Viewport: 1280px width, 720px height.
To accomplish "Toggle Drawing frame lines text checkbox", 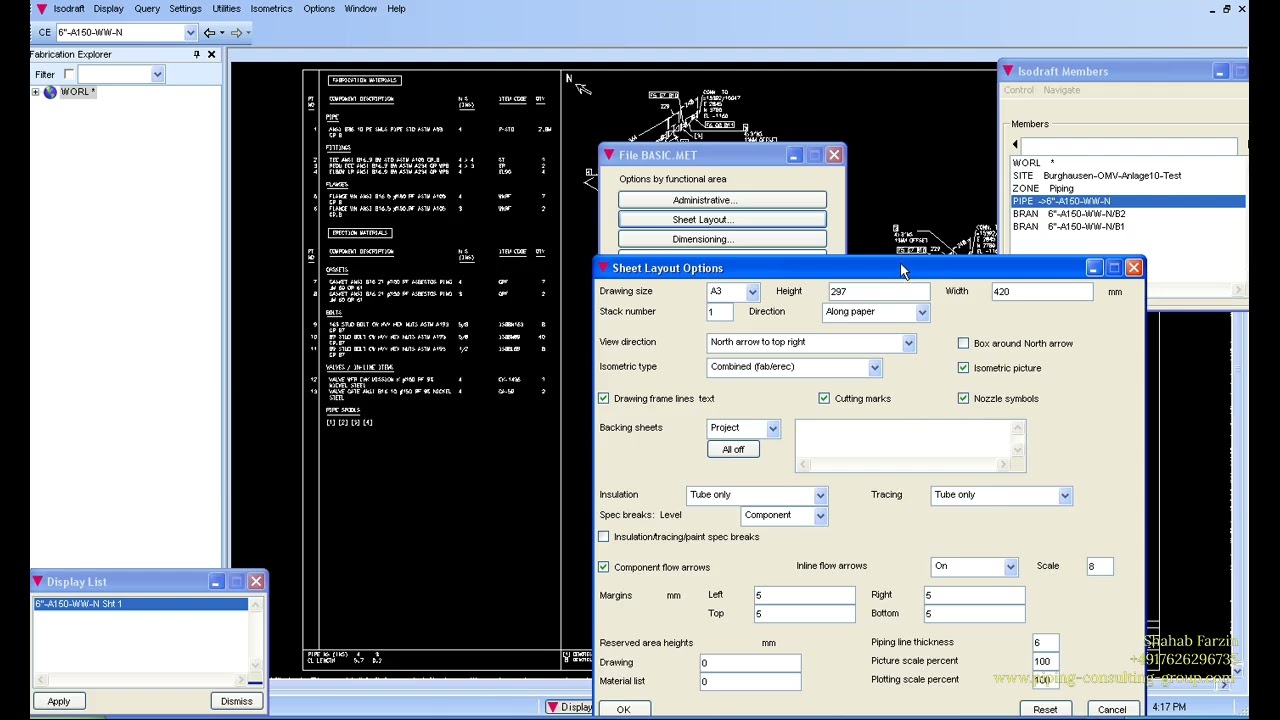I will click(604, 399).
